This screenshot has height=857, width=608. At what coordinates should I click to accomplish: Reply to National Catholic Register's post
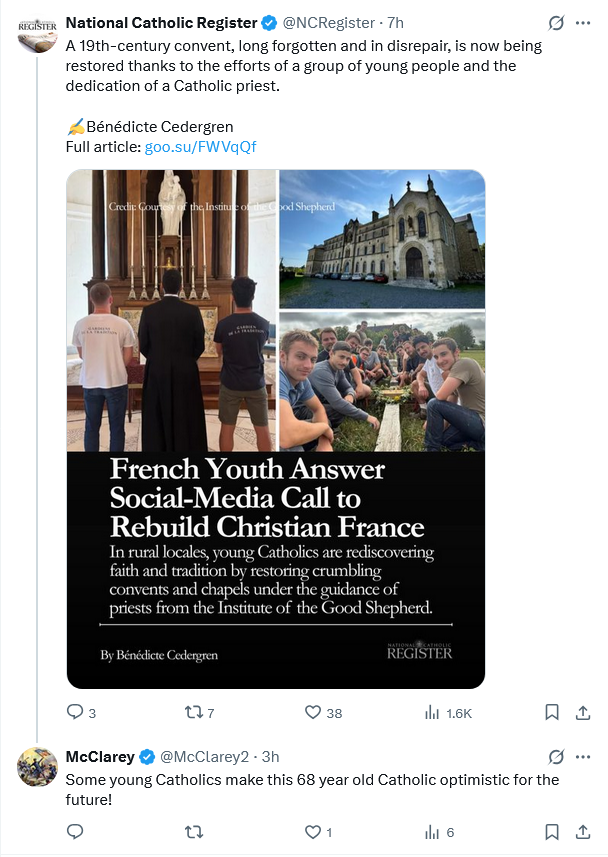pos(75,712)
